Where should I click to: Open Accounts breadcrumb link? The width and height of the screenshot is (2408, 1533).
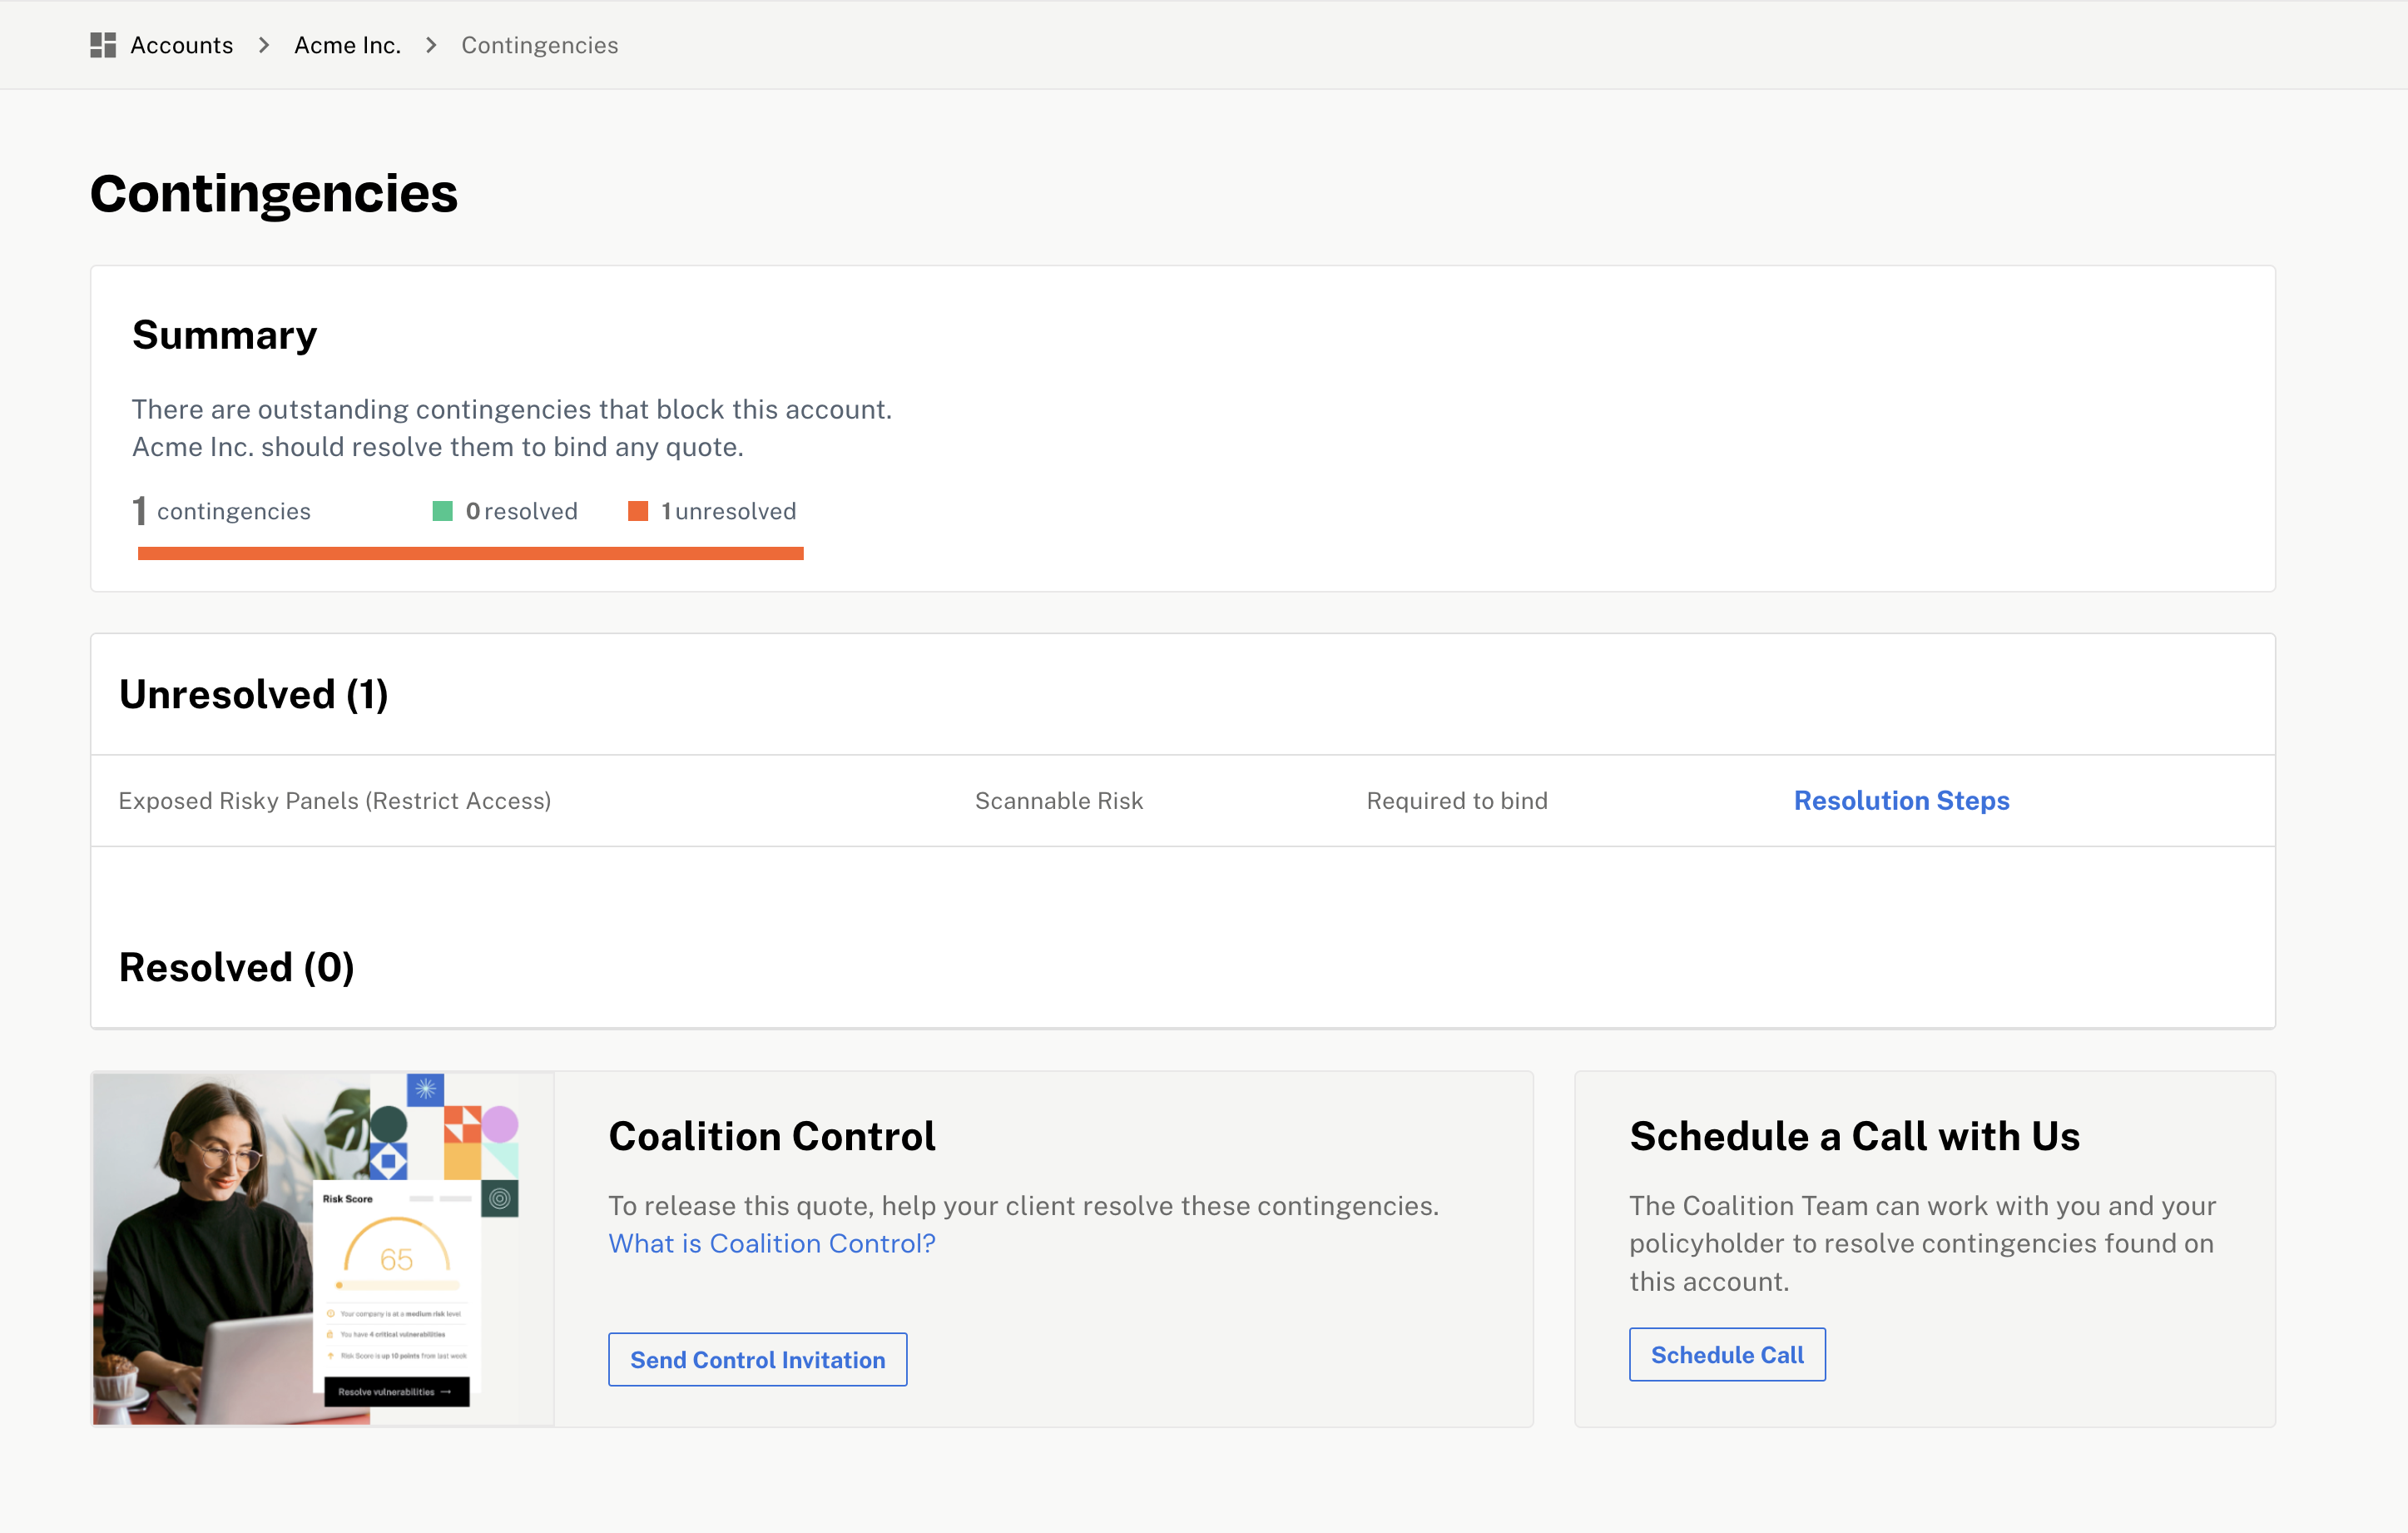point(181,45)
